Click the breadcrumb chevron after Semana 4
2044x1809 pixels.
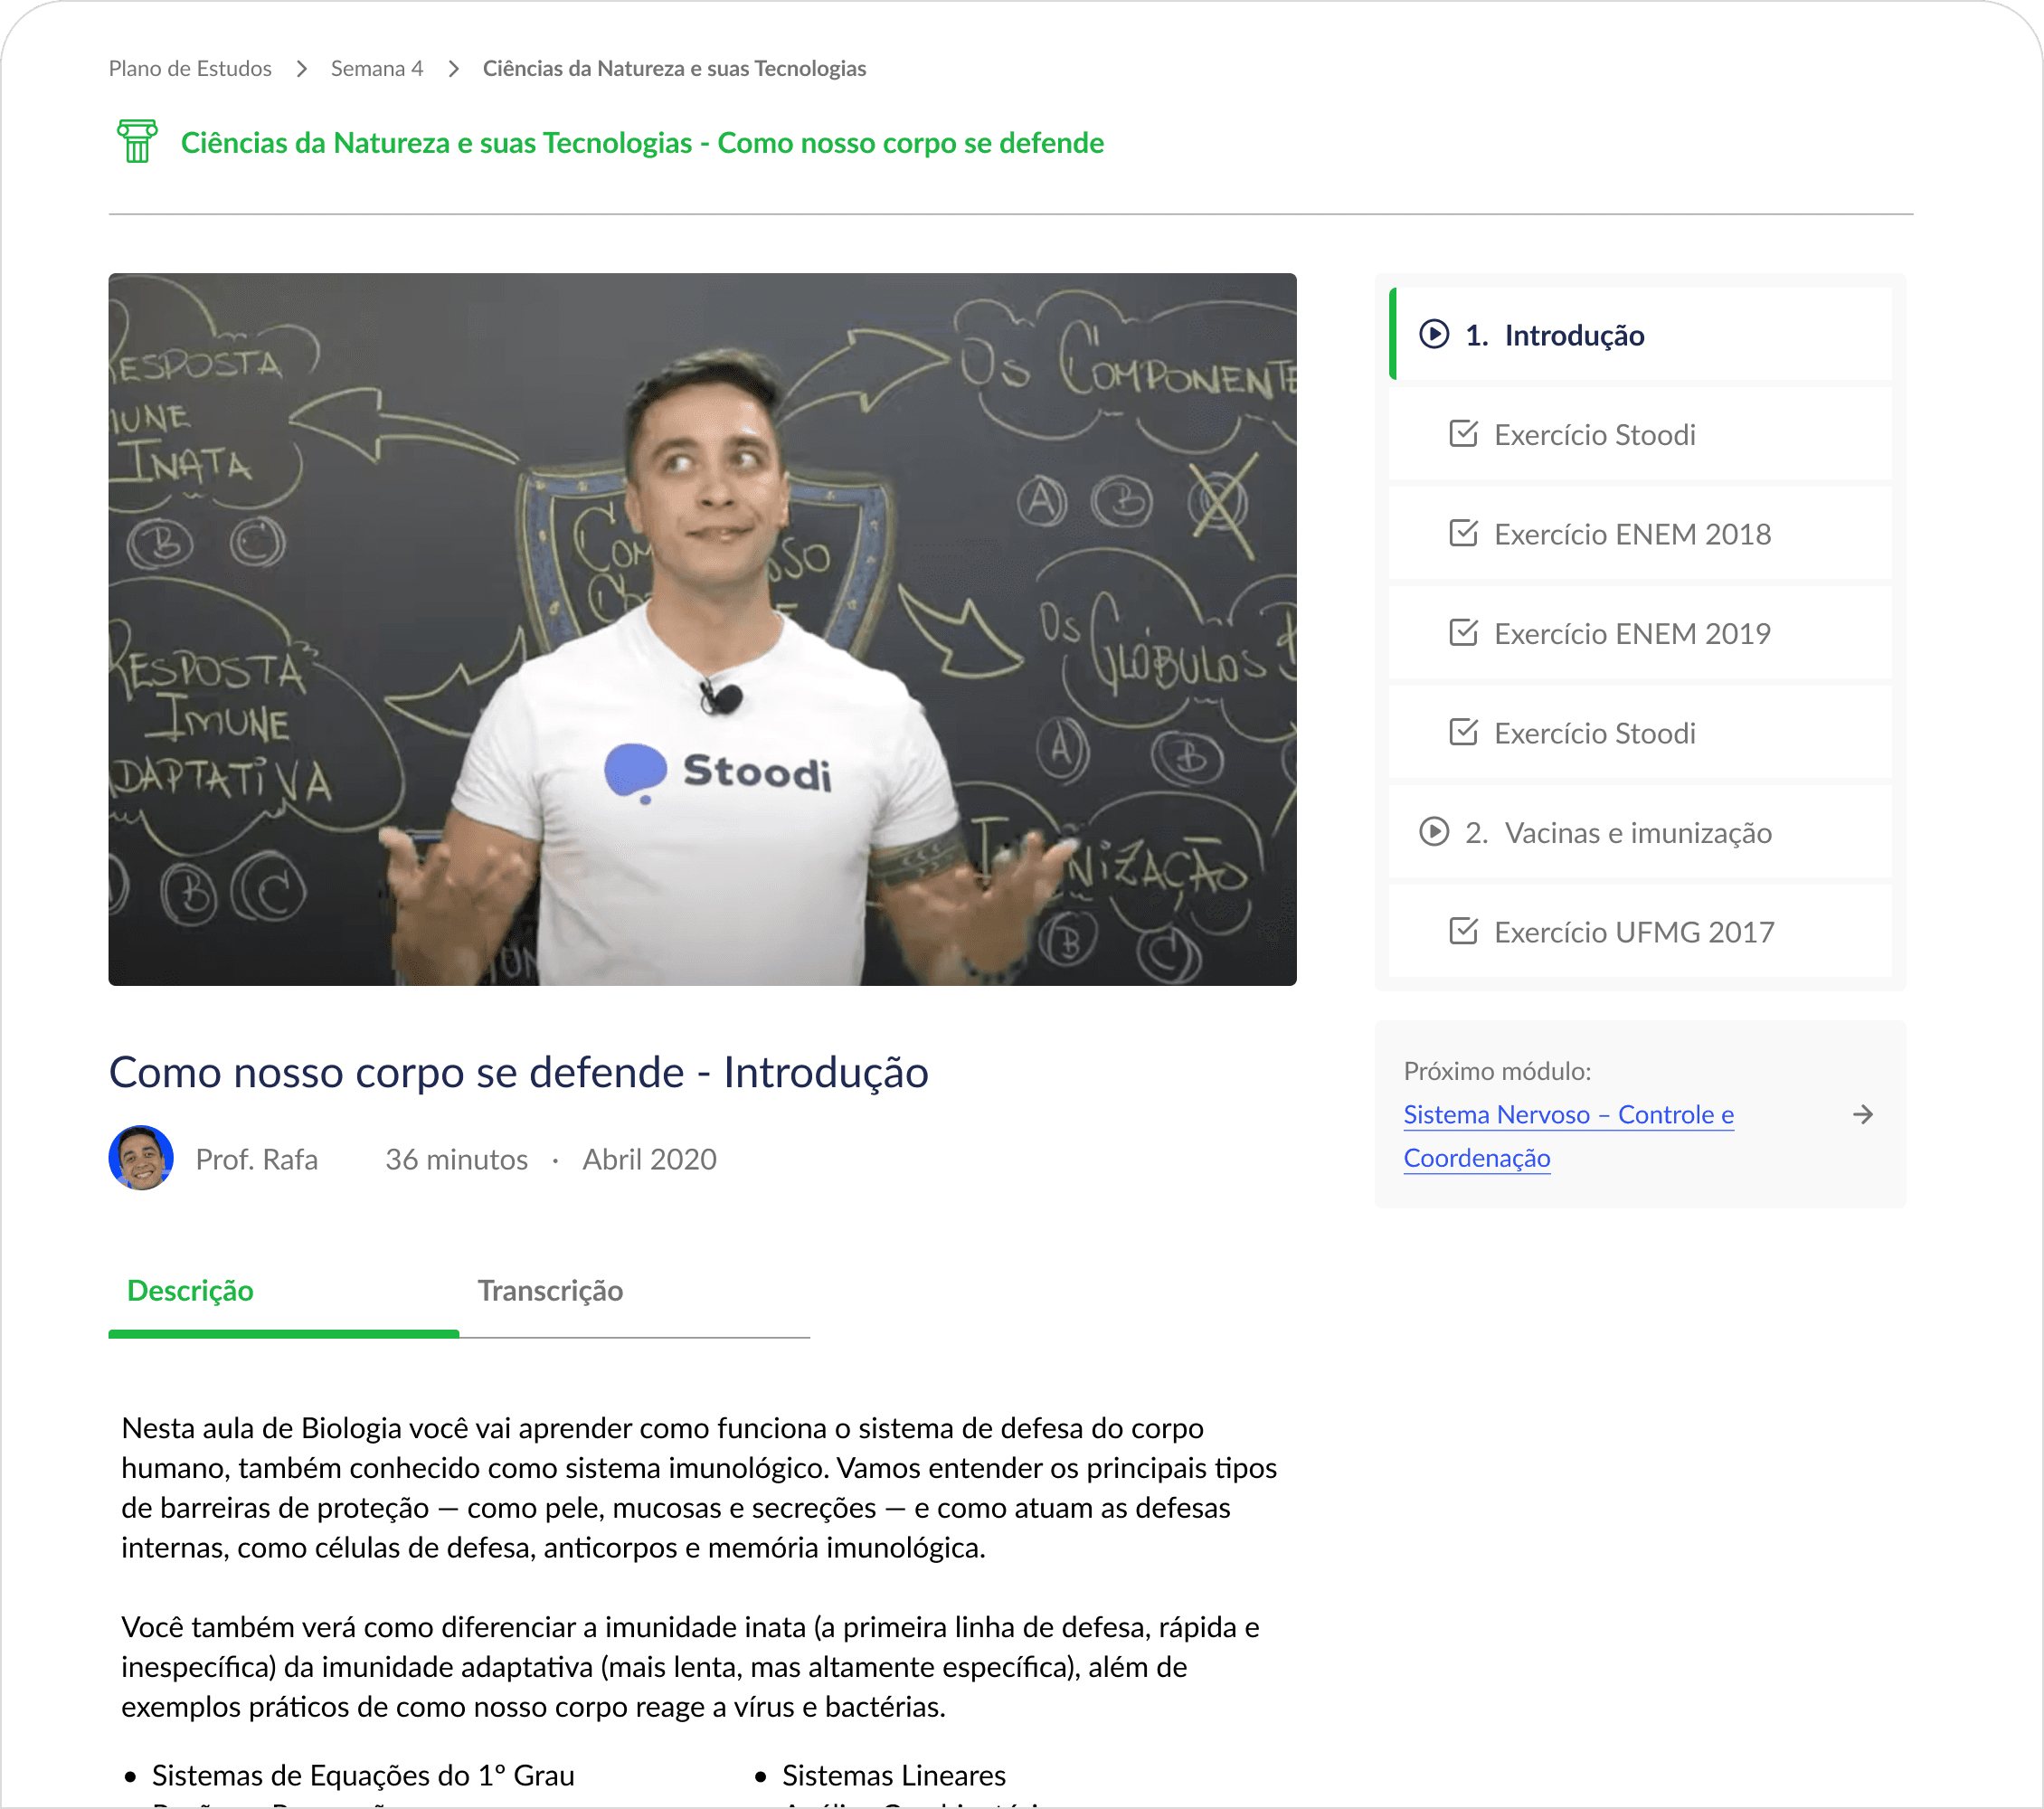point(453,68)
